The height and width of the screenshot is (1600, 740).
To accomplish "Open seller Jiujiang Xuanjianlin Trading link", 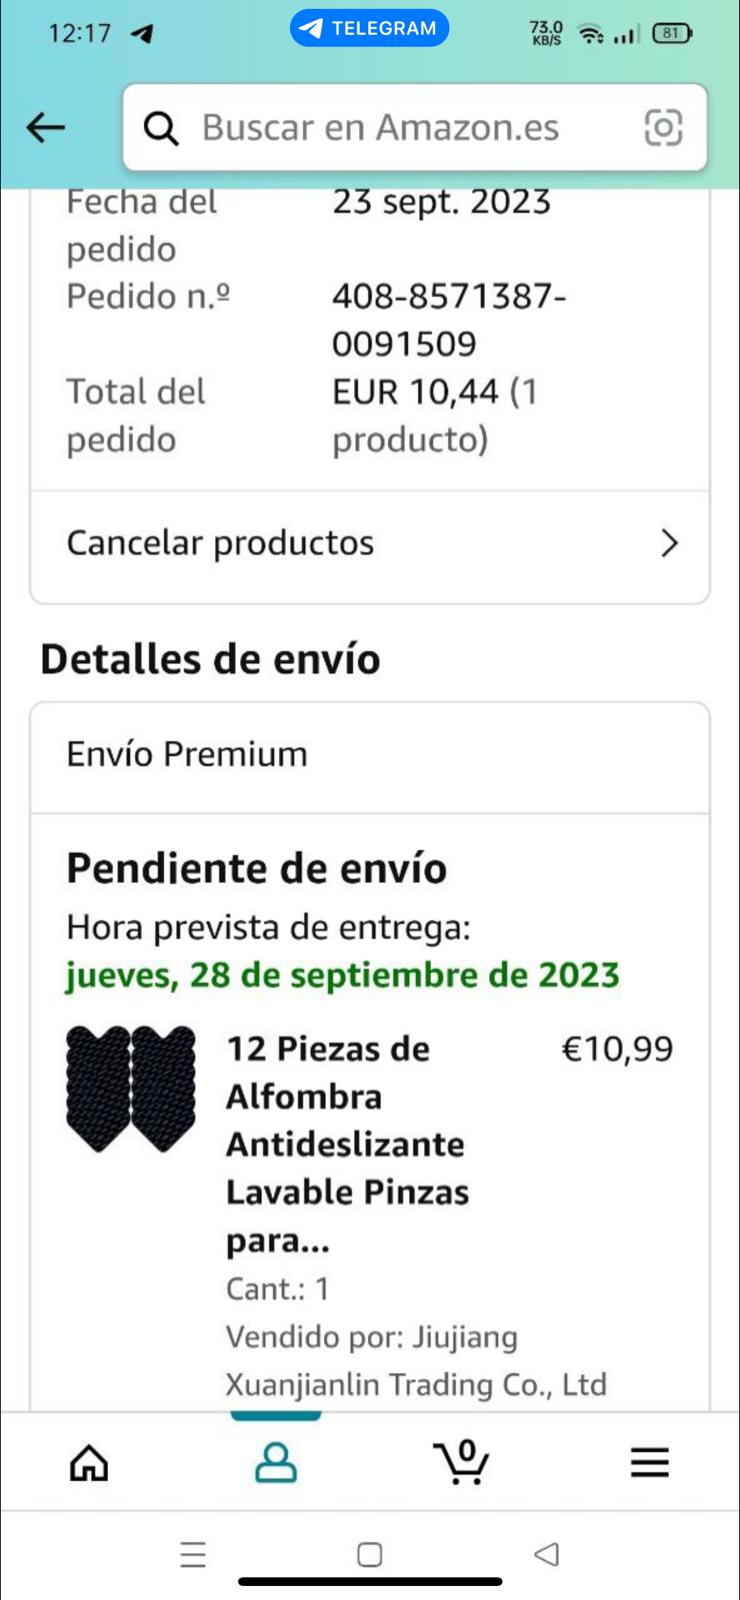I will pyautogui.click(x=416, y=1361).
